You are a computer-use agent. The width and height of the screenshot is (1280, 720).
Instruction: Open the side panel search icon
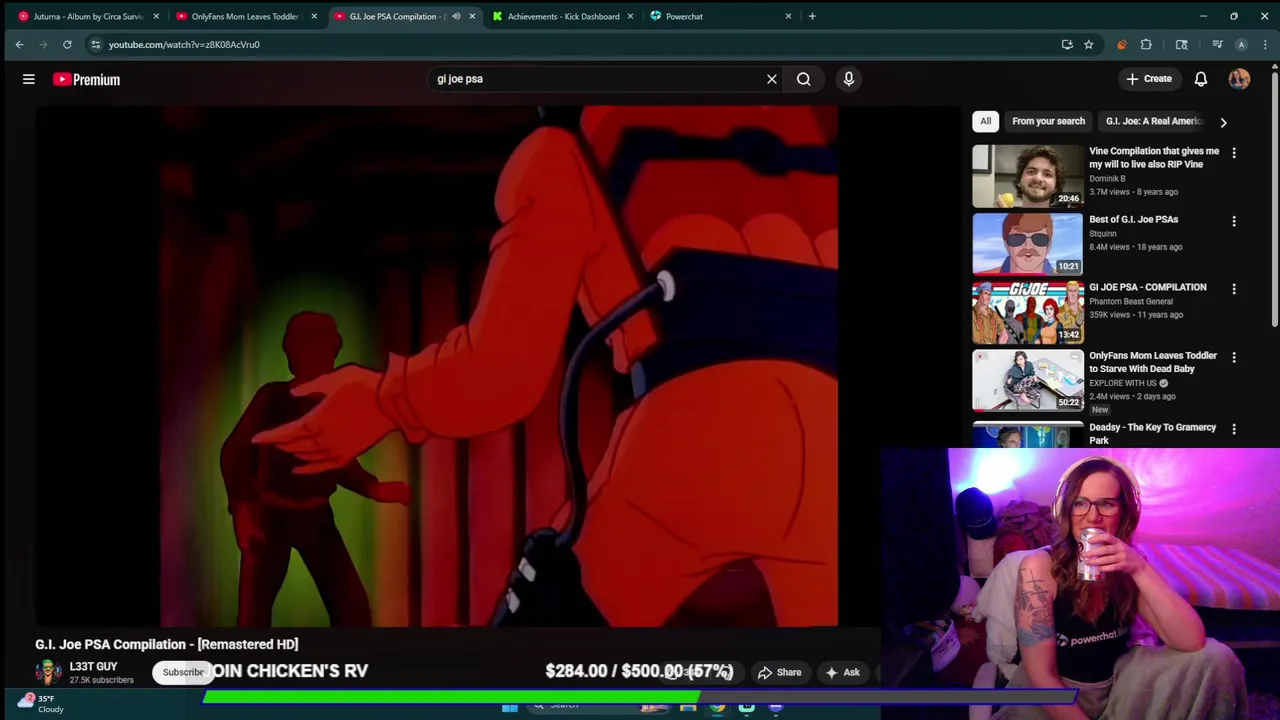click(1182, 44)
